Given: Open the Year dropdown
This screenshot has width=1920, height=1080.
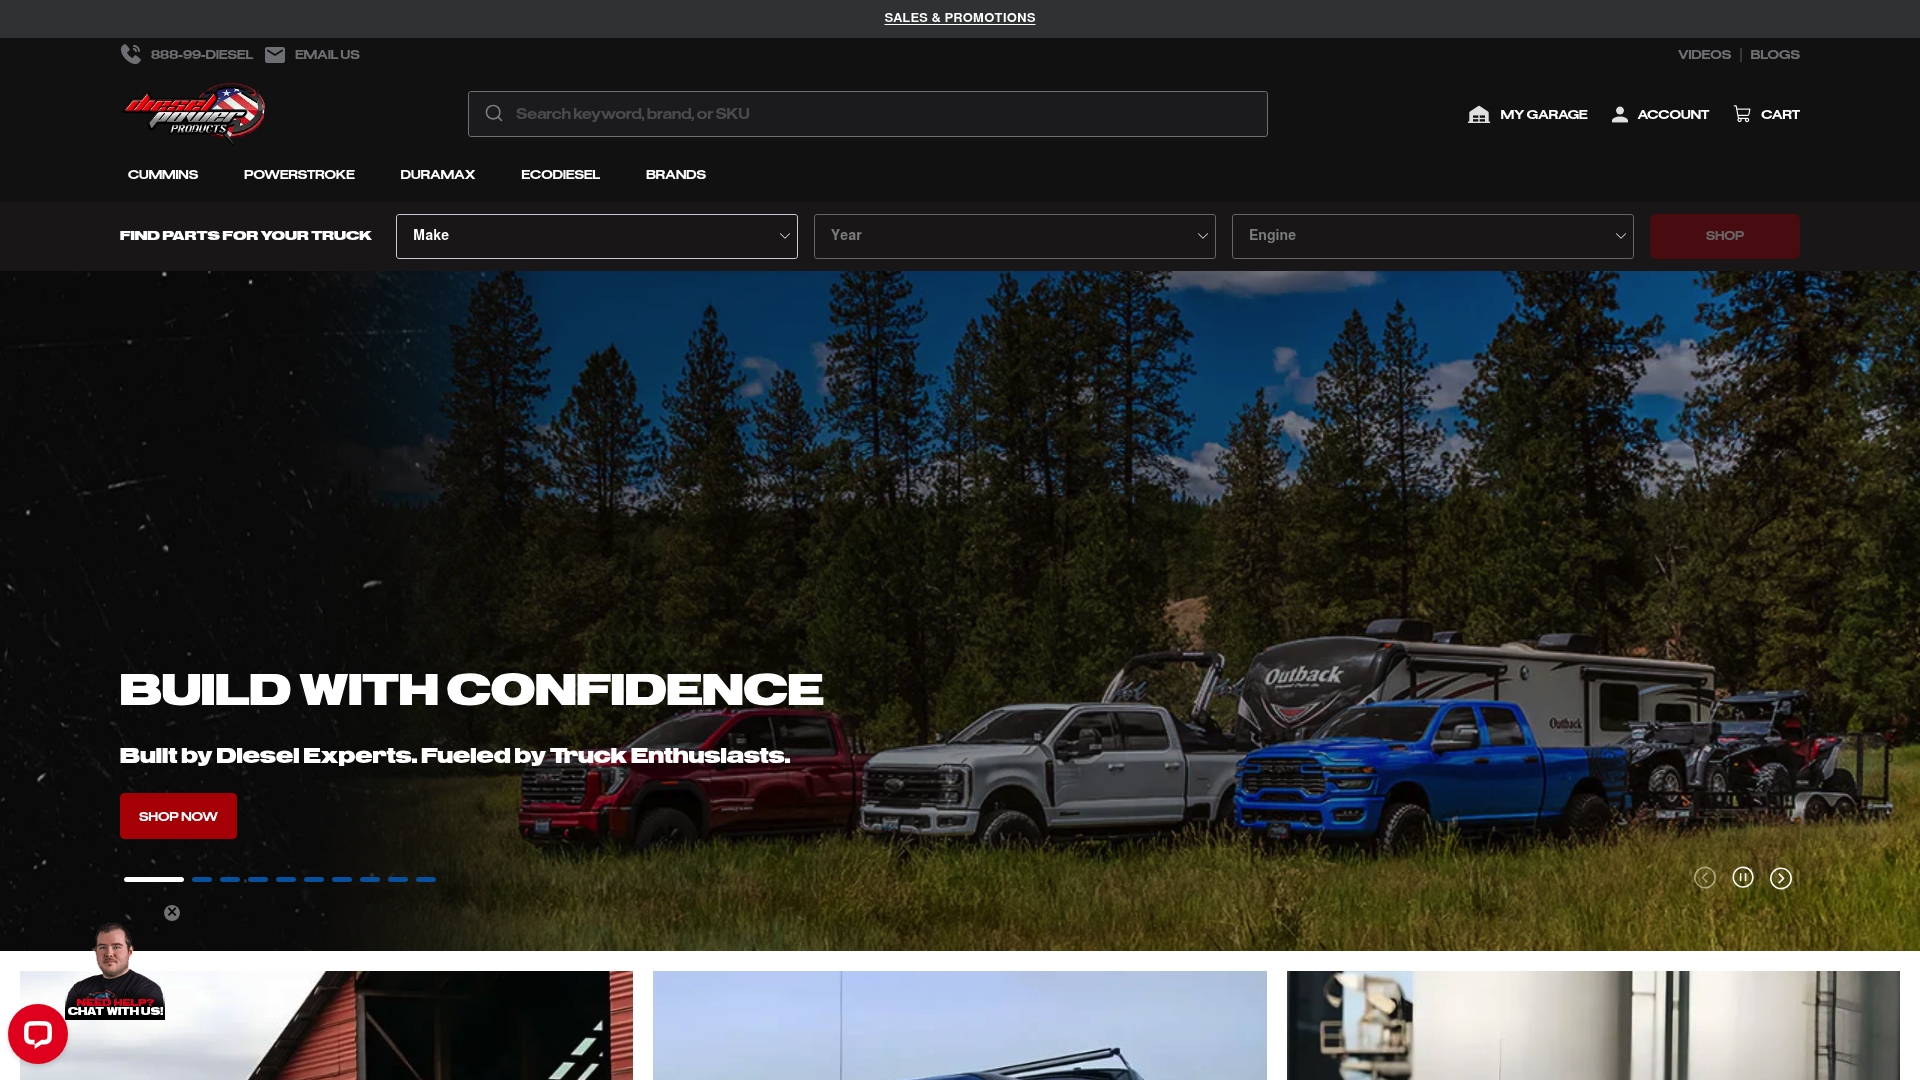Looking at the screenshot, I should [x=1015, y=236].
